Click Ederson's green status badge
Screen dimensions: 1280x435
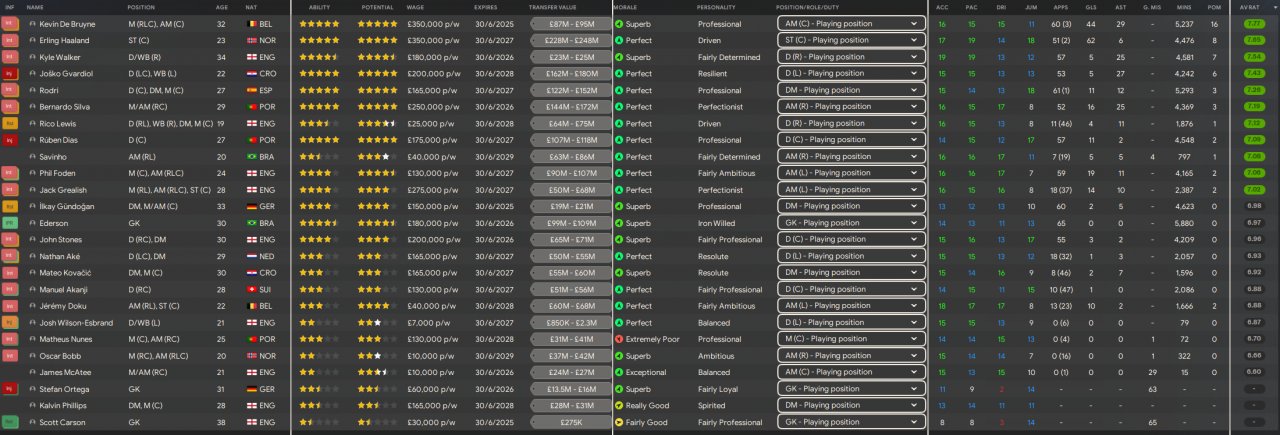[x=10, y=223]
